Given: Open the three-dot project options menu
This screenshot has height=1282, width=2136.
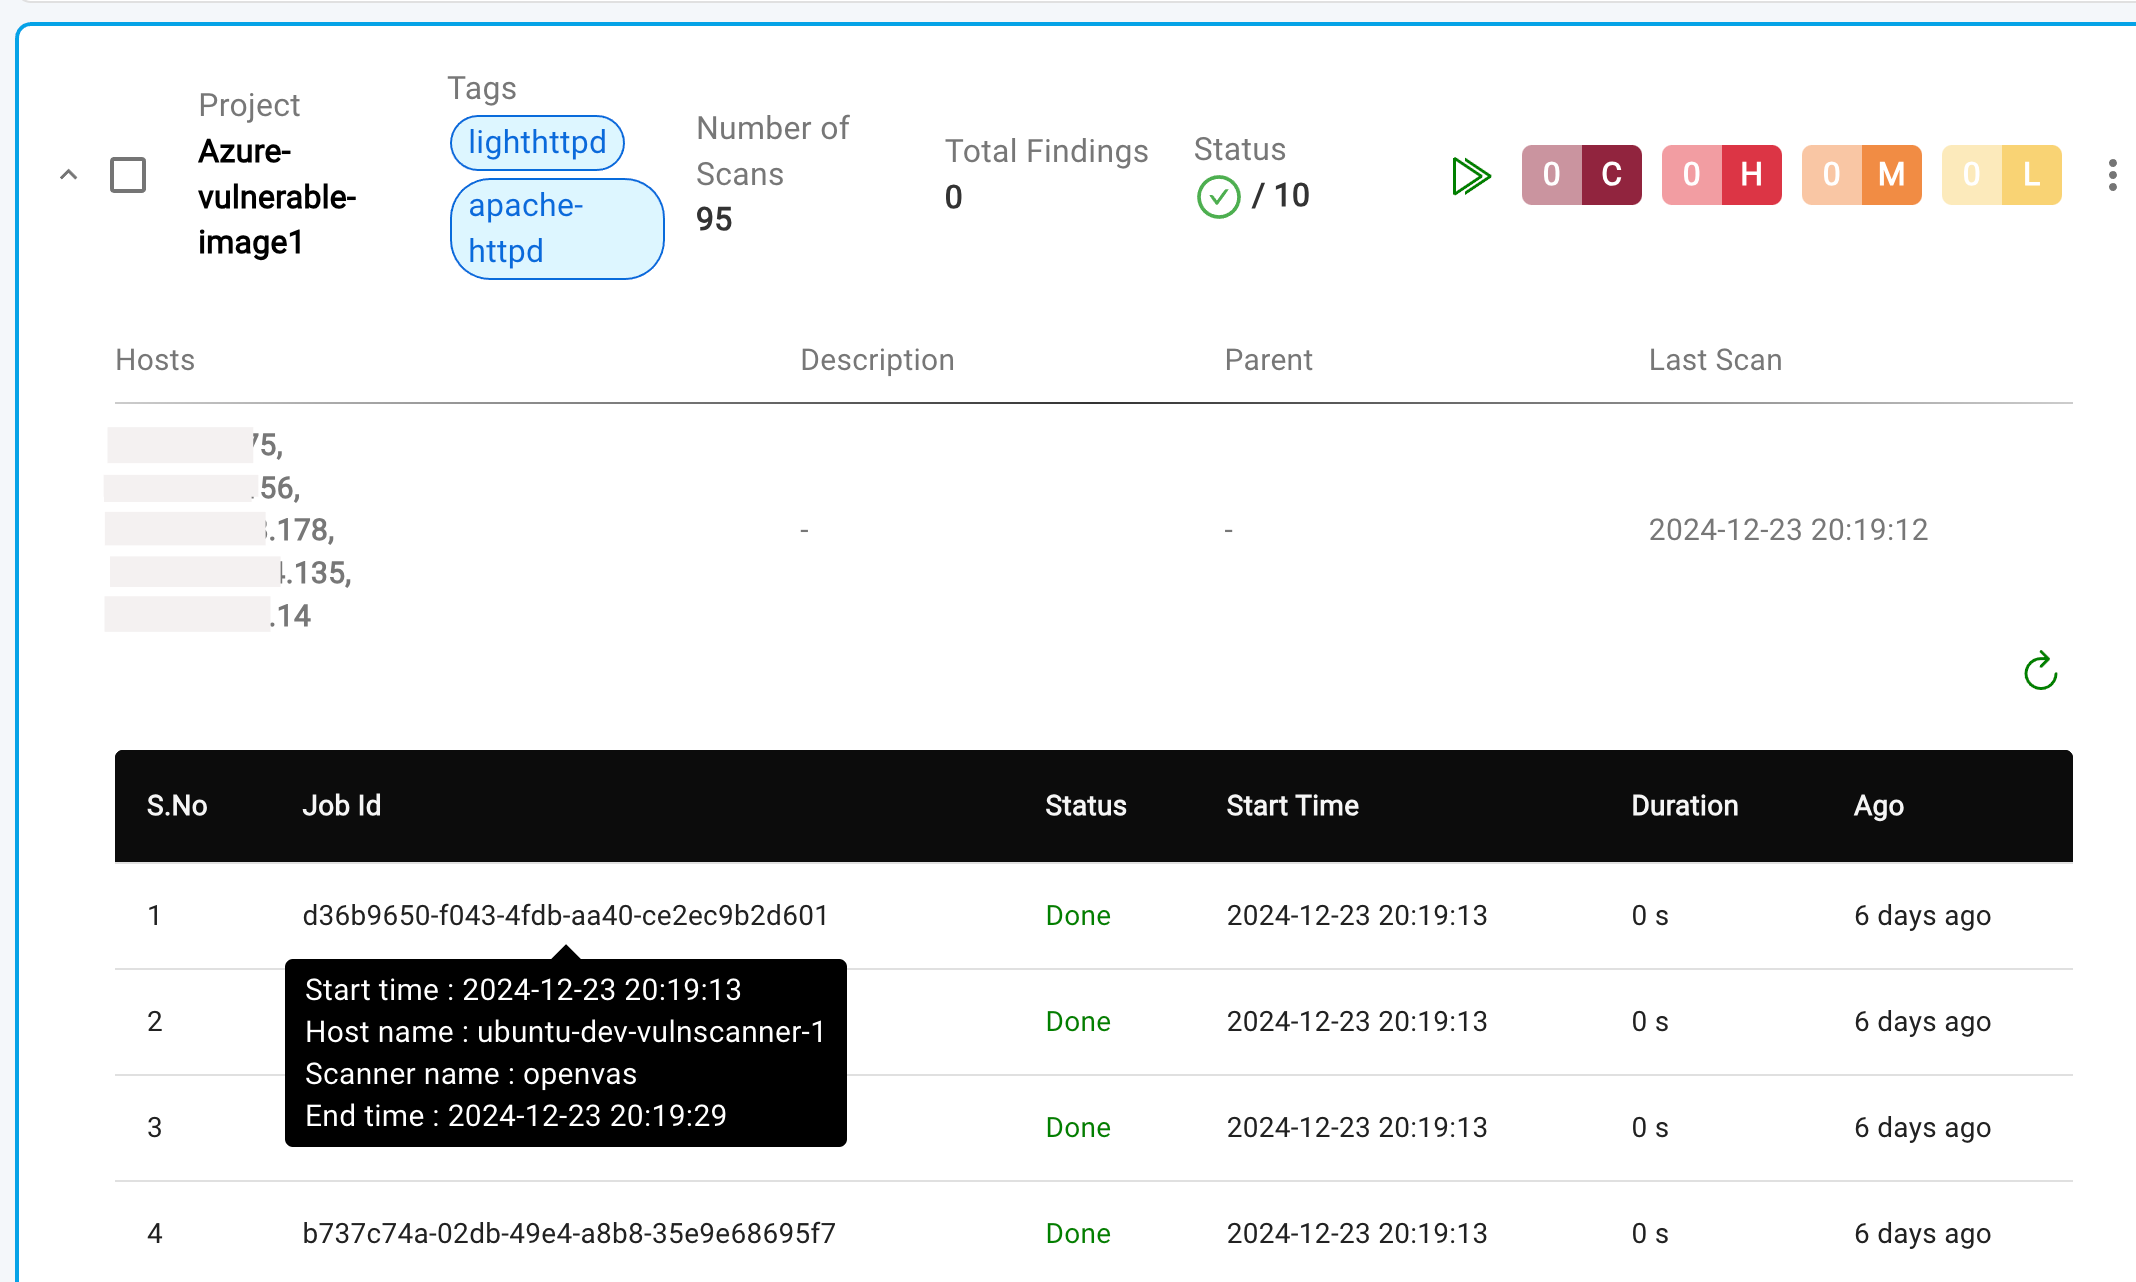Looking at the screenshot, I should [2112, 175].
